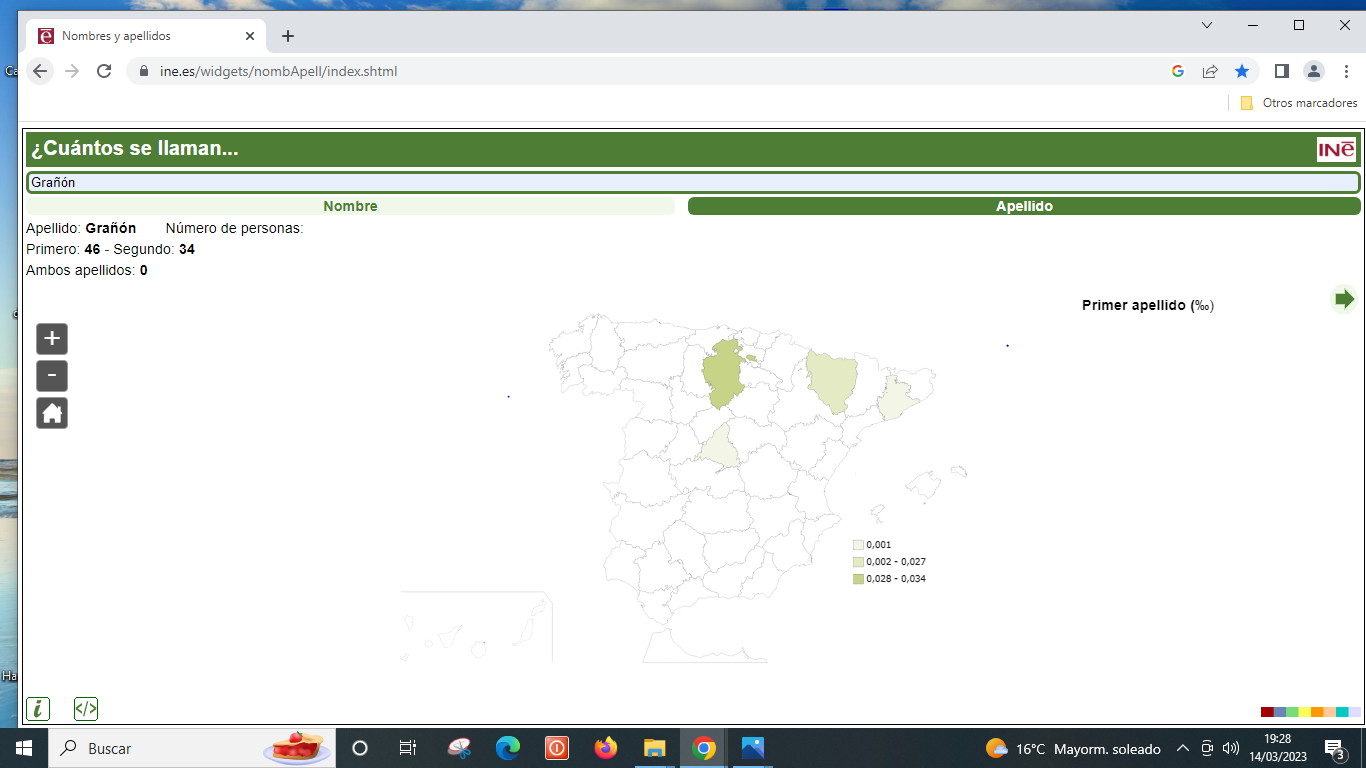Open the Chrome side panel
Image resolution: width=1366 pixels, height=768 pixels.
click(1281, 71)
